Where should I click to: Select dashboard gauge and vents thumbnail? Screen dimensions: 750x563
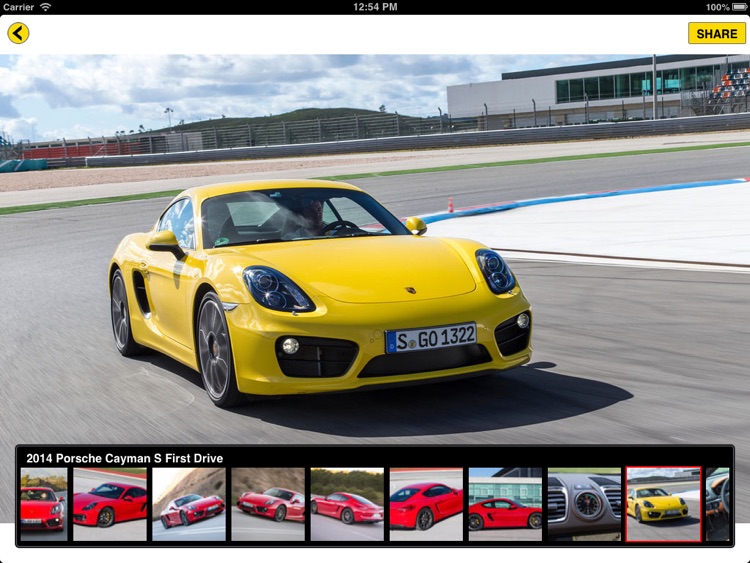point(584,504)
